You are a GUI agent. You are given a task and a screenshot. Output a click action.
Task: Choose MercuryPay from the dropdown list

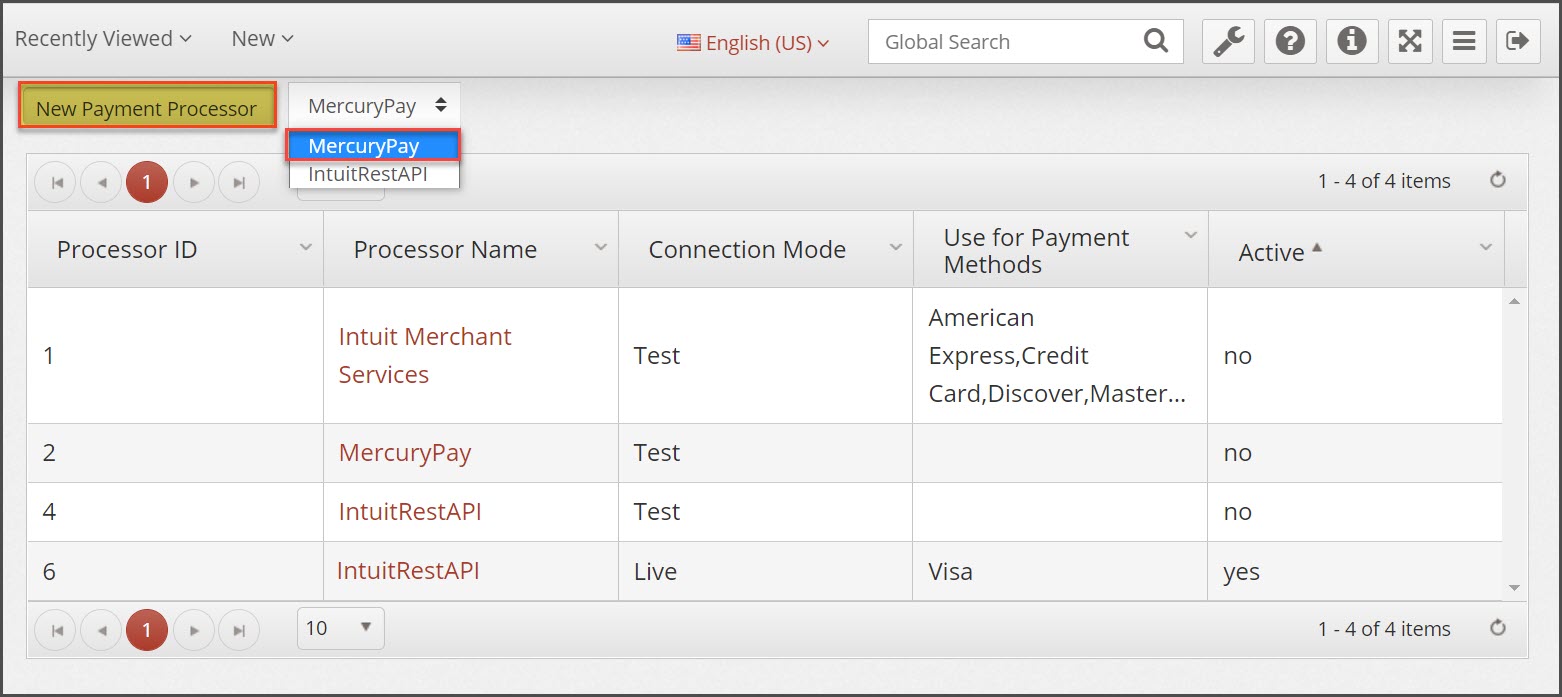click(374, 146)
